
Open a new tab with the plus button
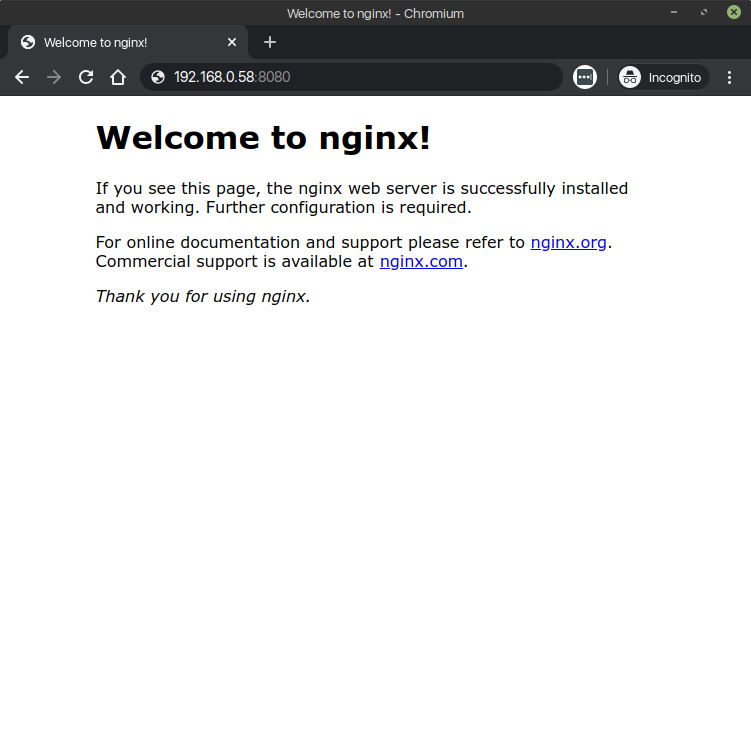click(x=270, y=42)
